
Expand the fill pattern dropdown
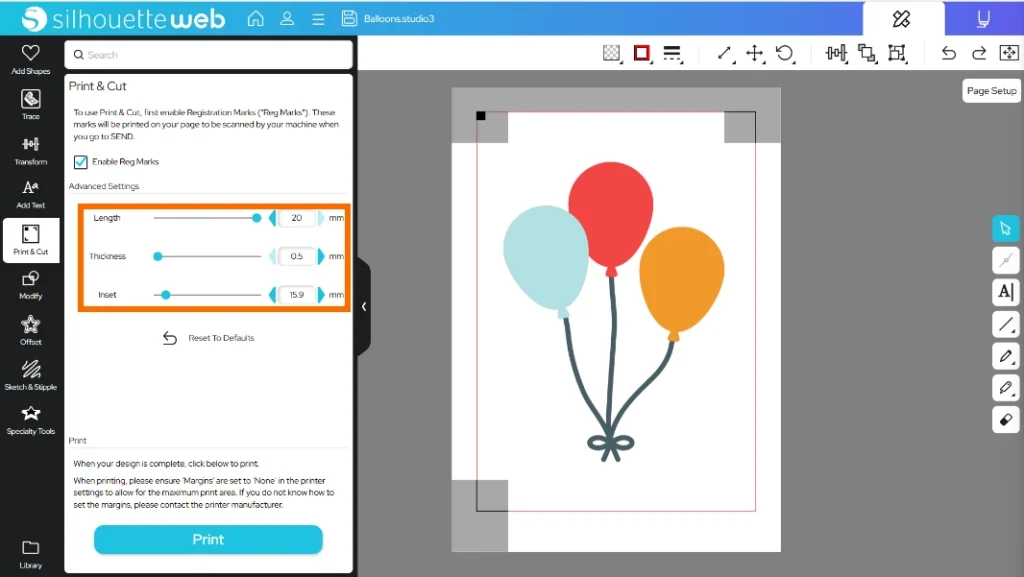point(611,53)
